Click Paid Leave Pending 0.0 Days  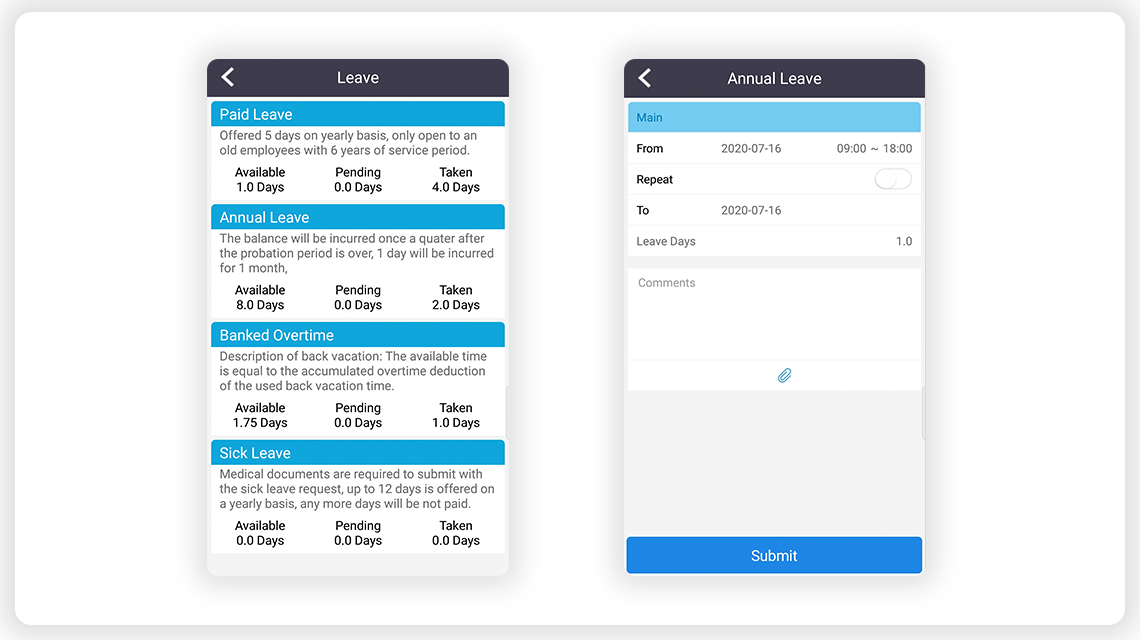click(358, 180)
